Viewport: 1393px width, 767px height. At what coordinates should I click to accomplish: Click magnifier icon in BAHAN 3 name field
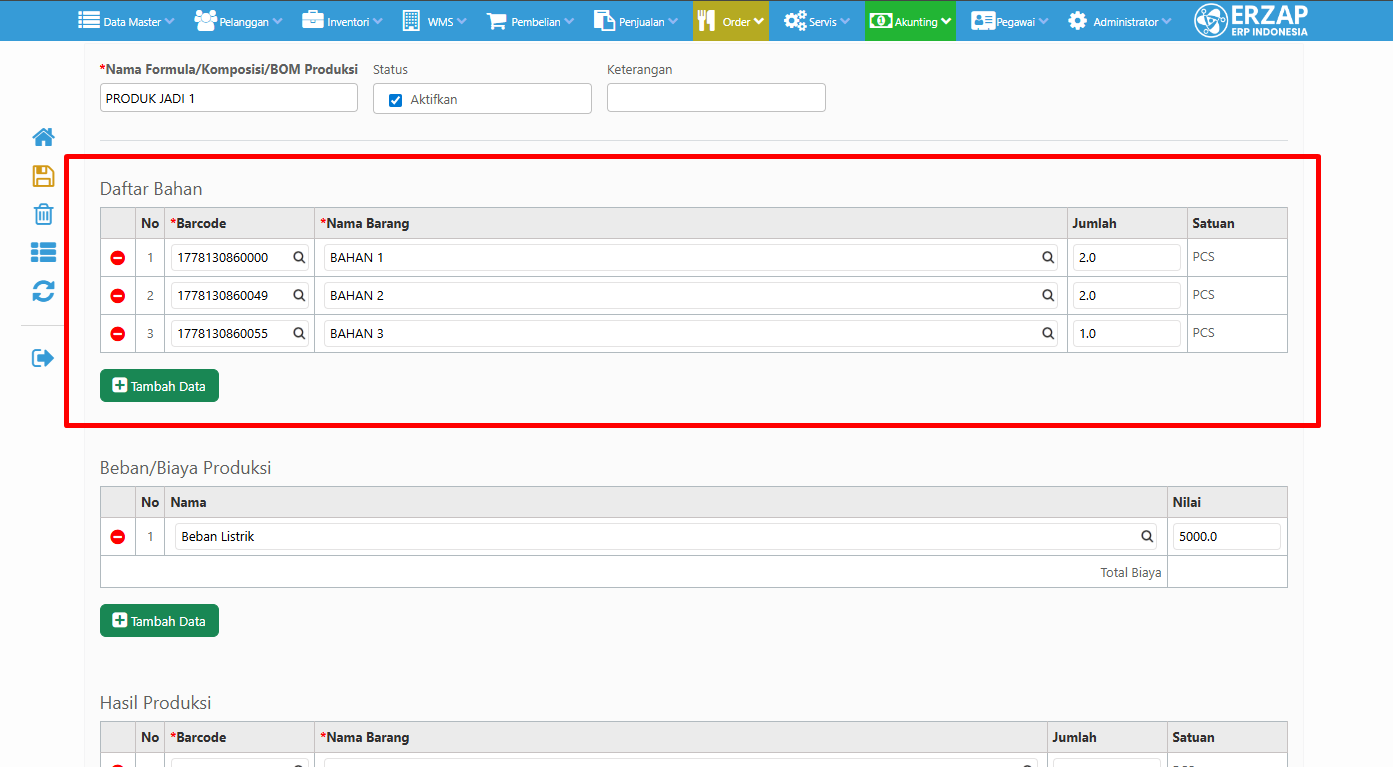click(x=1048, y=333)
